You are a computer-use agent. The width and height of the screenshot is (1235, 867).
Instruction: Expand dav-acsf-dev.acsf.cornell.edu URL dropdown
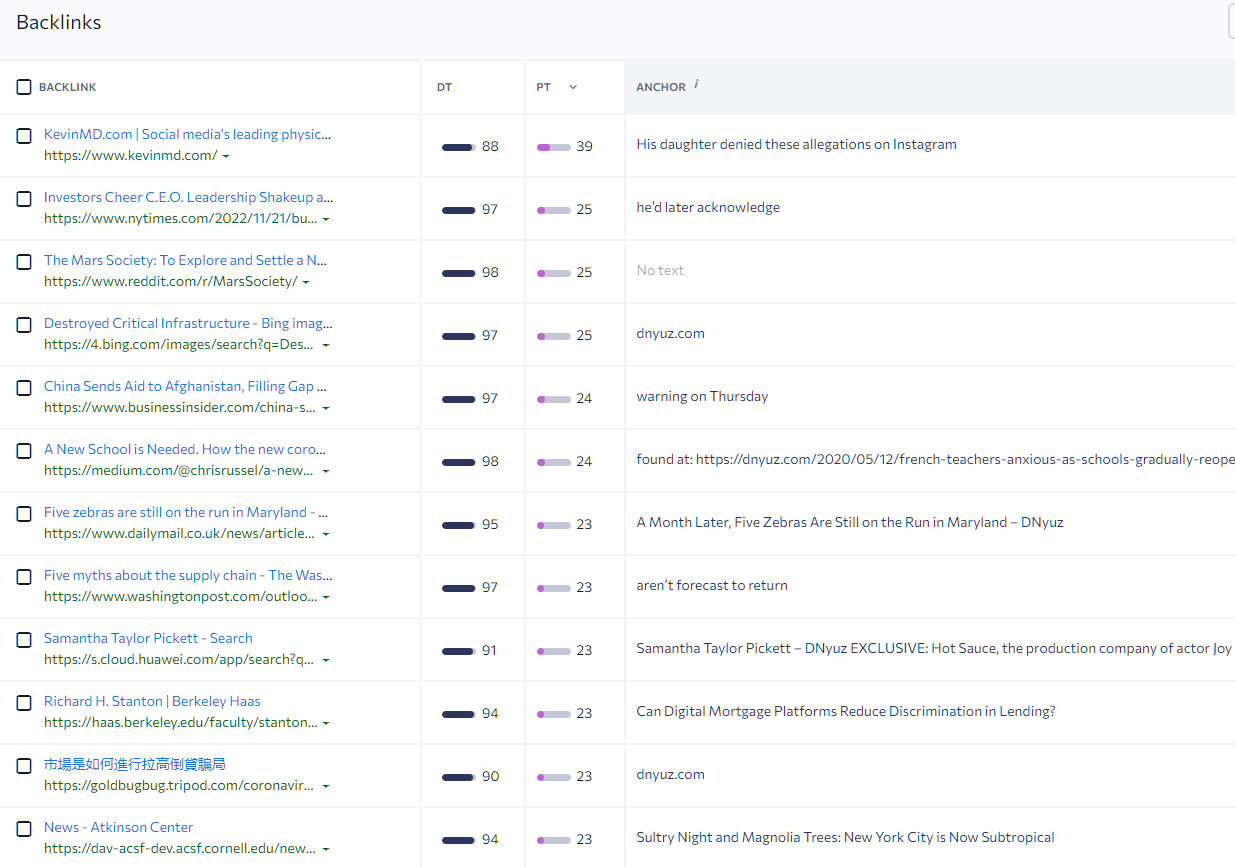(326, 849)
